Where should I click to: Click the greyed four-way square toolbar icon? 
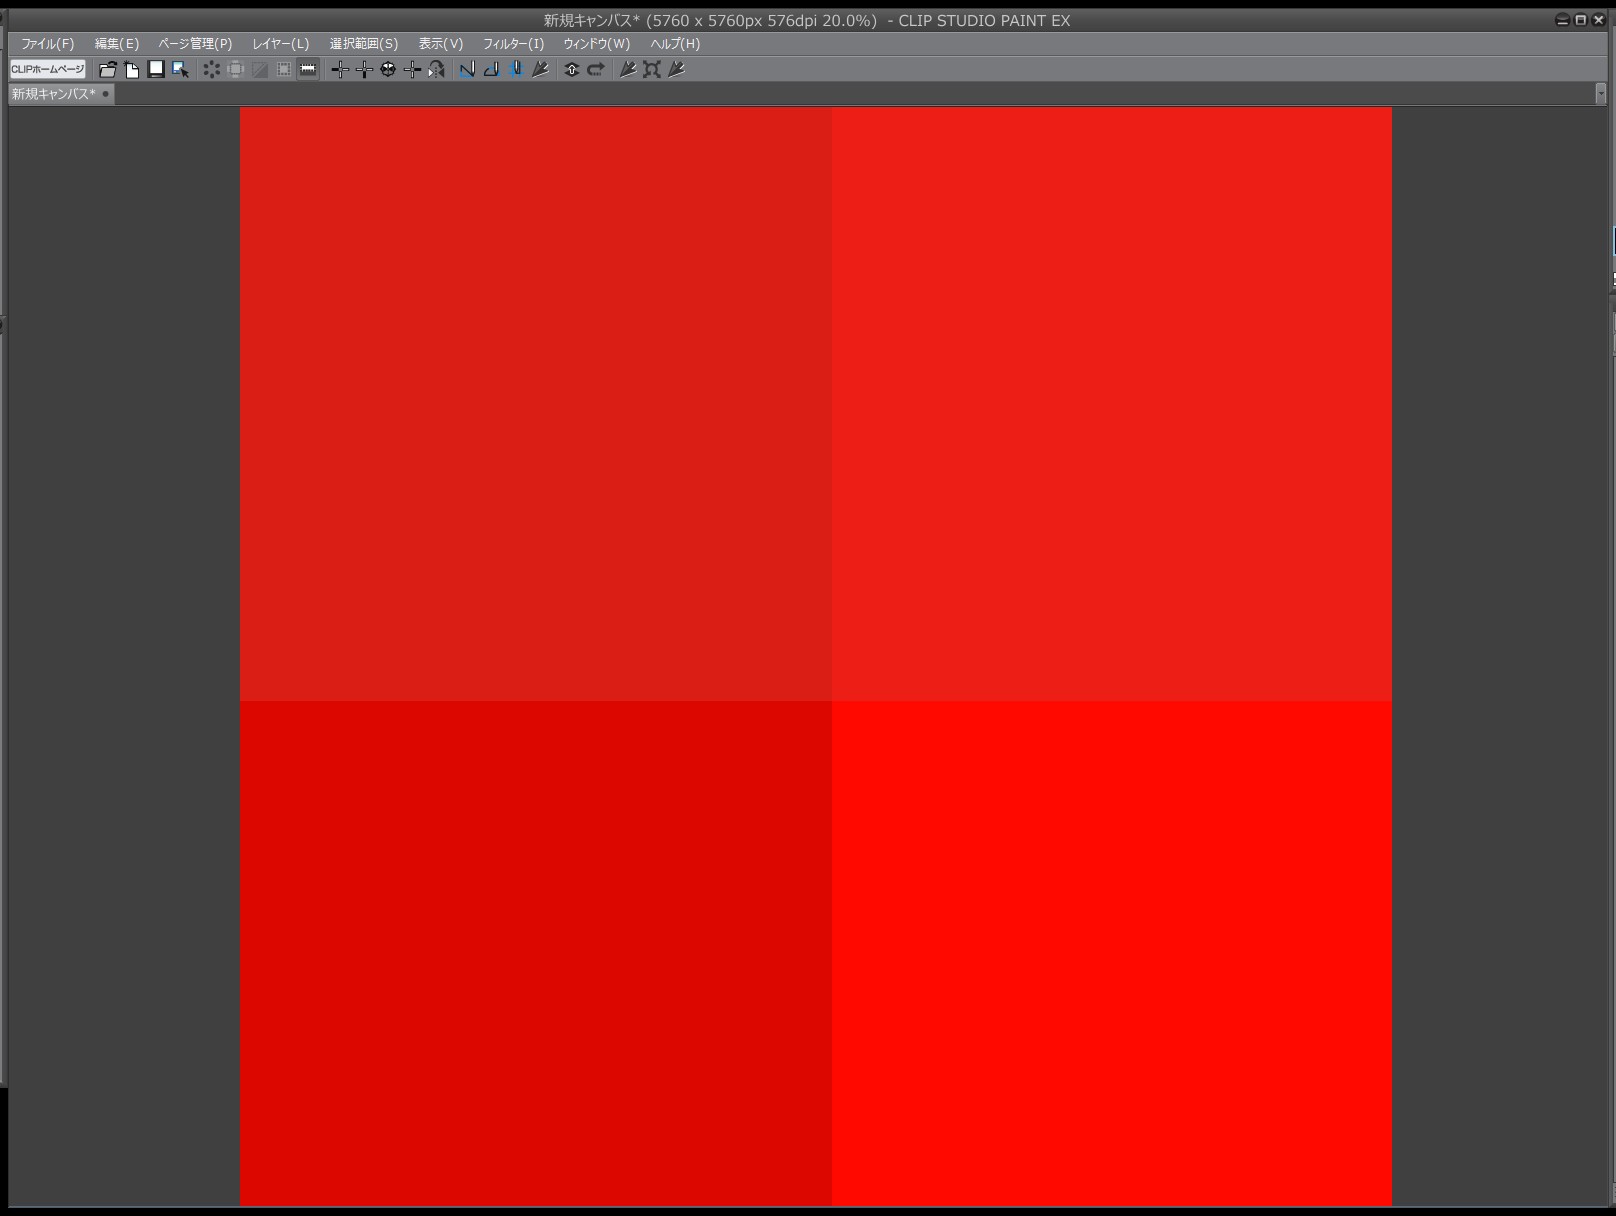click(236, 69)
